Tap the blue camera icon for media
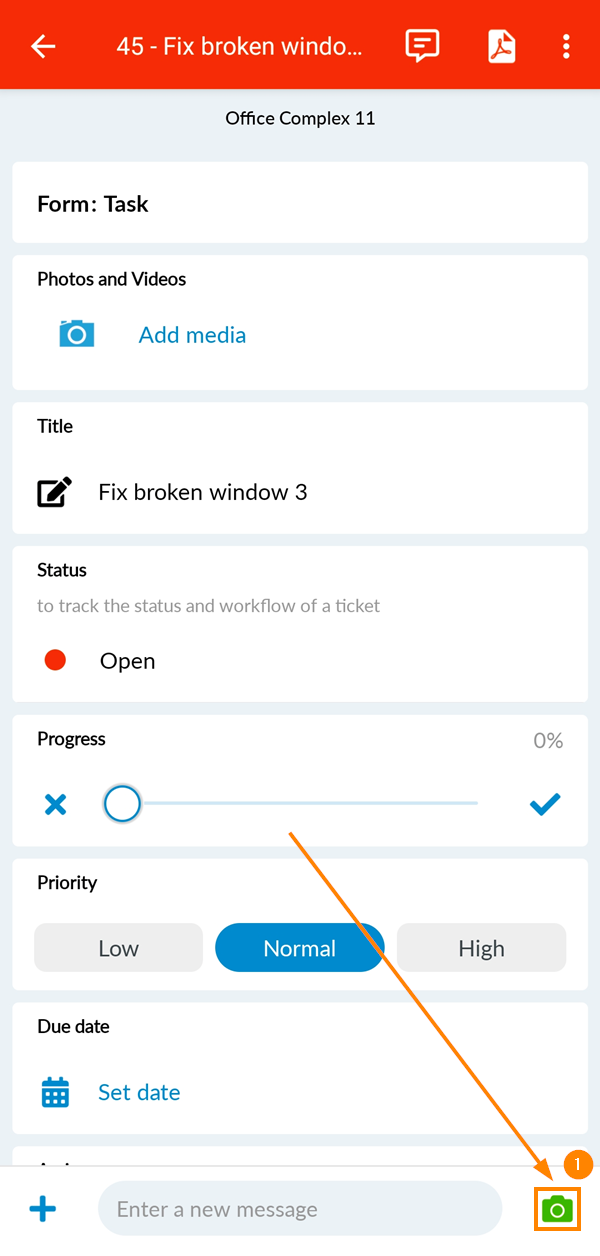 pyautogui.click(x=76, y=334)
